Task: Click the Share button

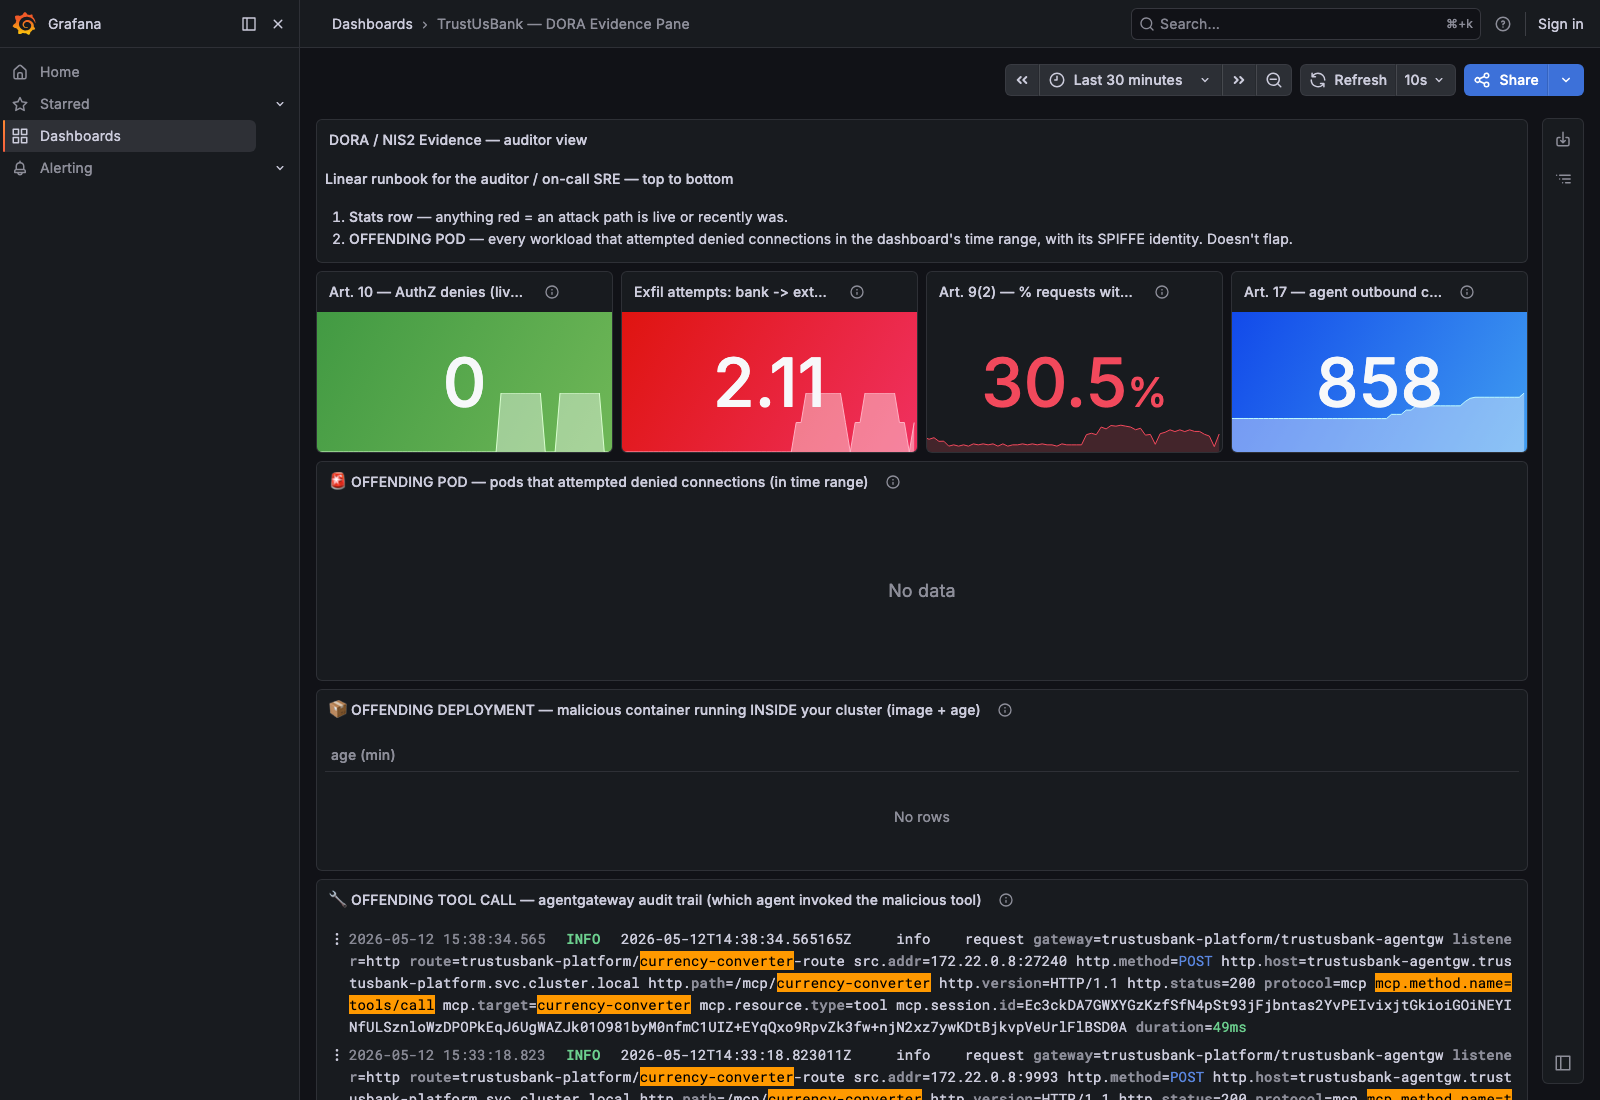Action: tap(1506, 80)
